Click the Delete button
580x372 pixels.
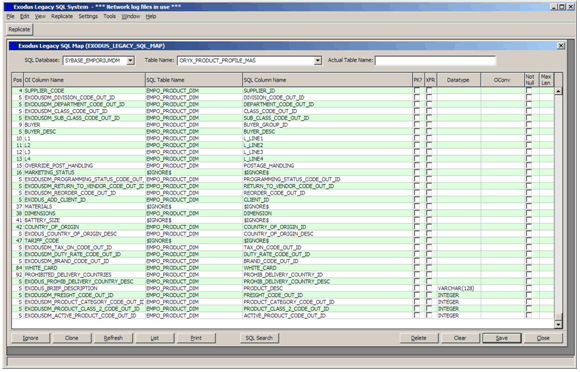pyautogui.click(x=419, y=338)
